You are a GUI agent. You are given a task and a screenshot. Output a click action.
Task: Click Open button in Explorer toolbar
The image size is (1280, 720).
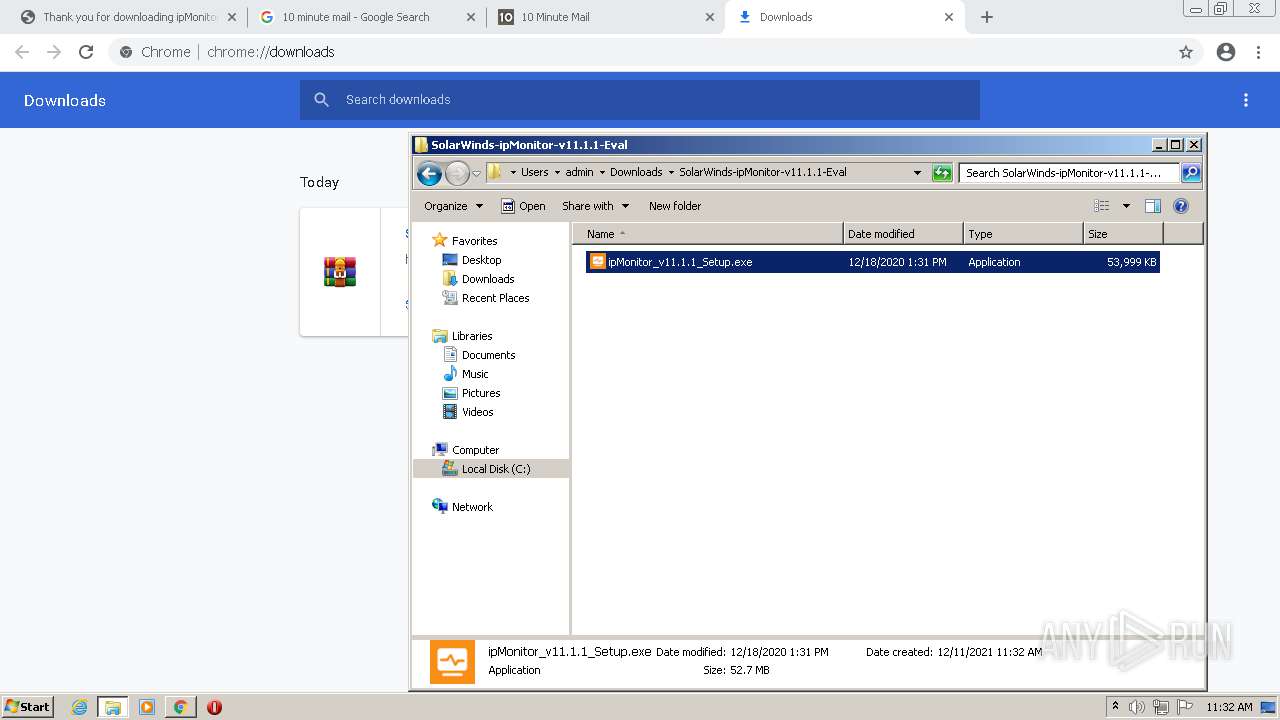pos(523,206)
